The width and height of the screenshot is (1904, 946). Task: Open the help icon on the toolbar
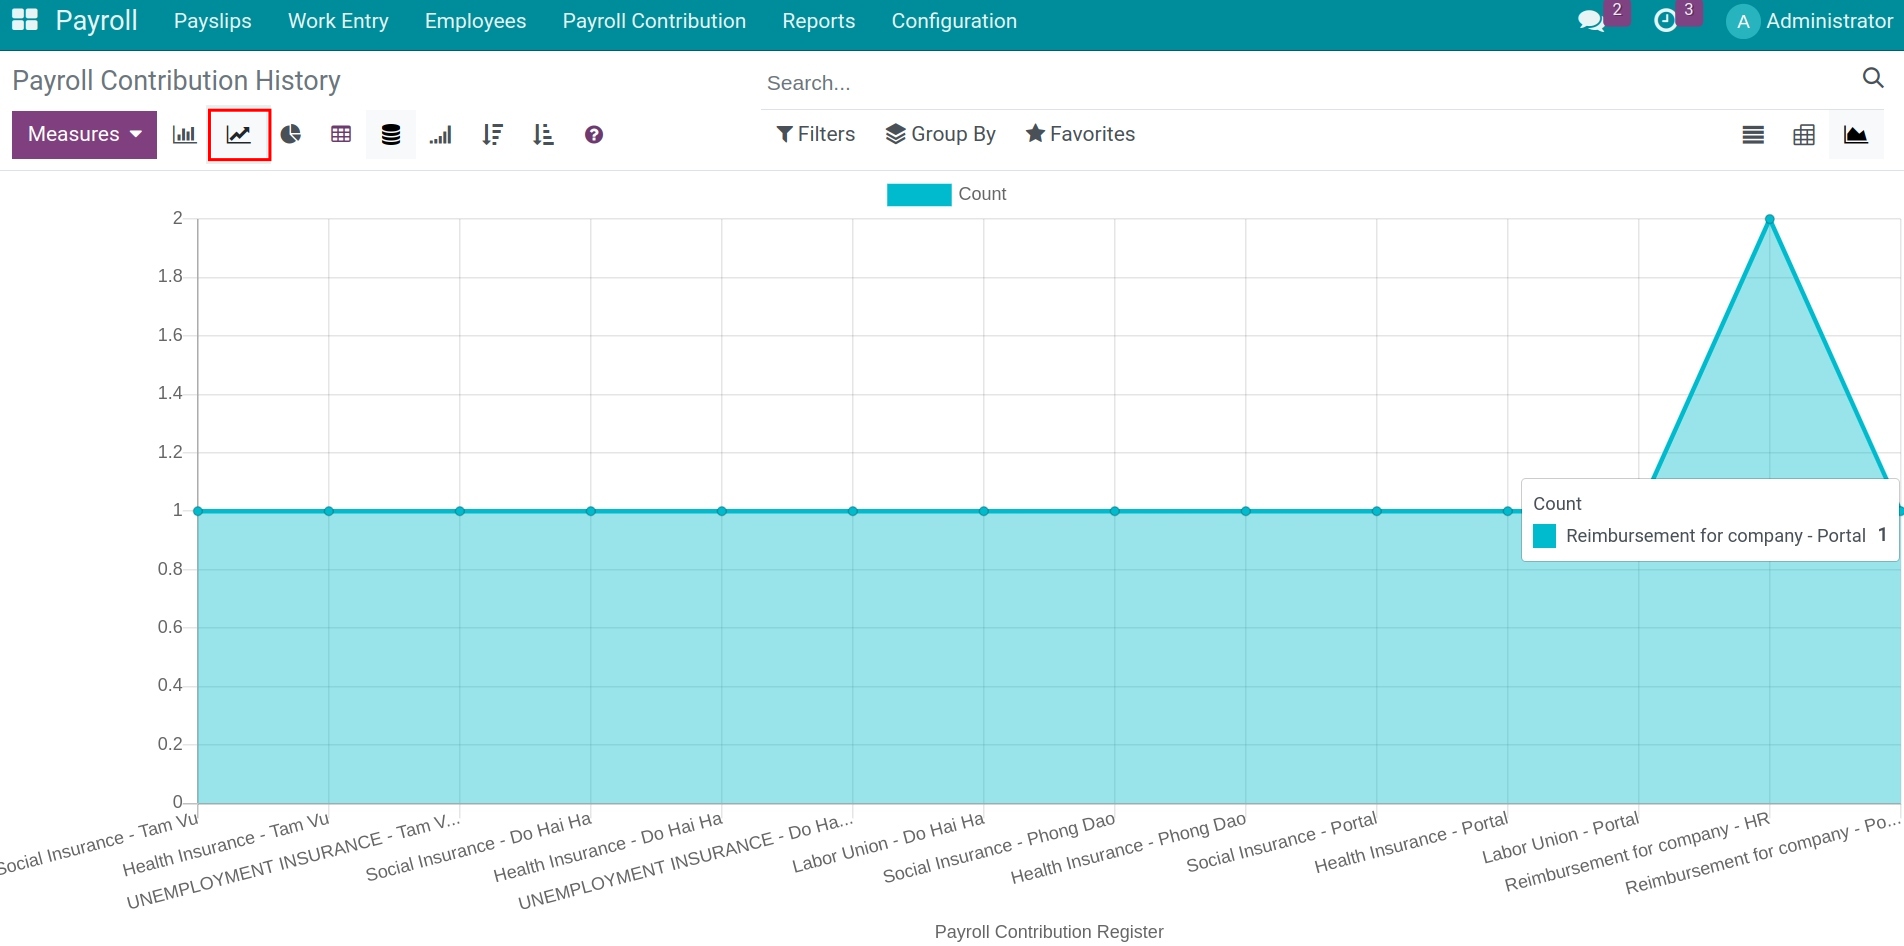point(592,134)
